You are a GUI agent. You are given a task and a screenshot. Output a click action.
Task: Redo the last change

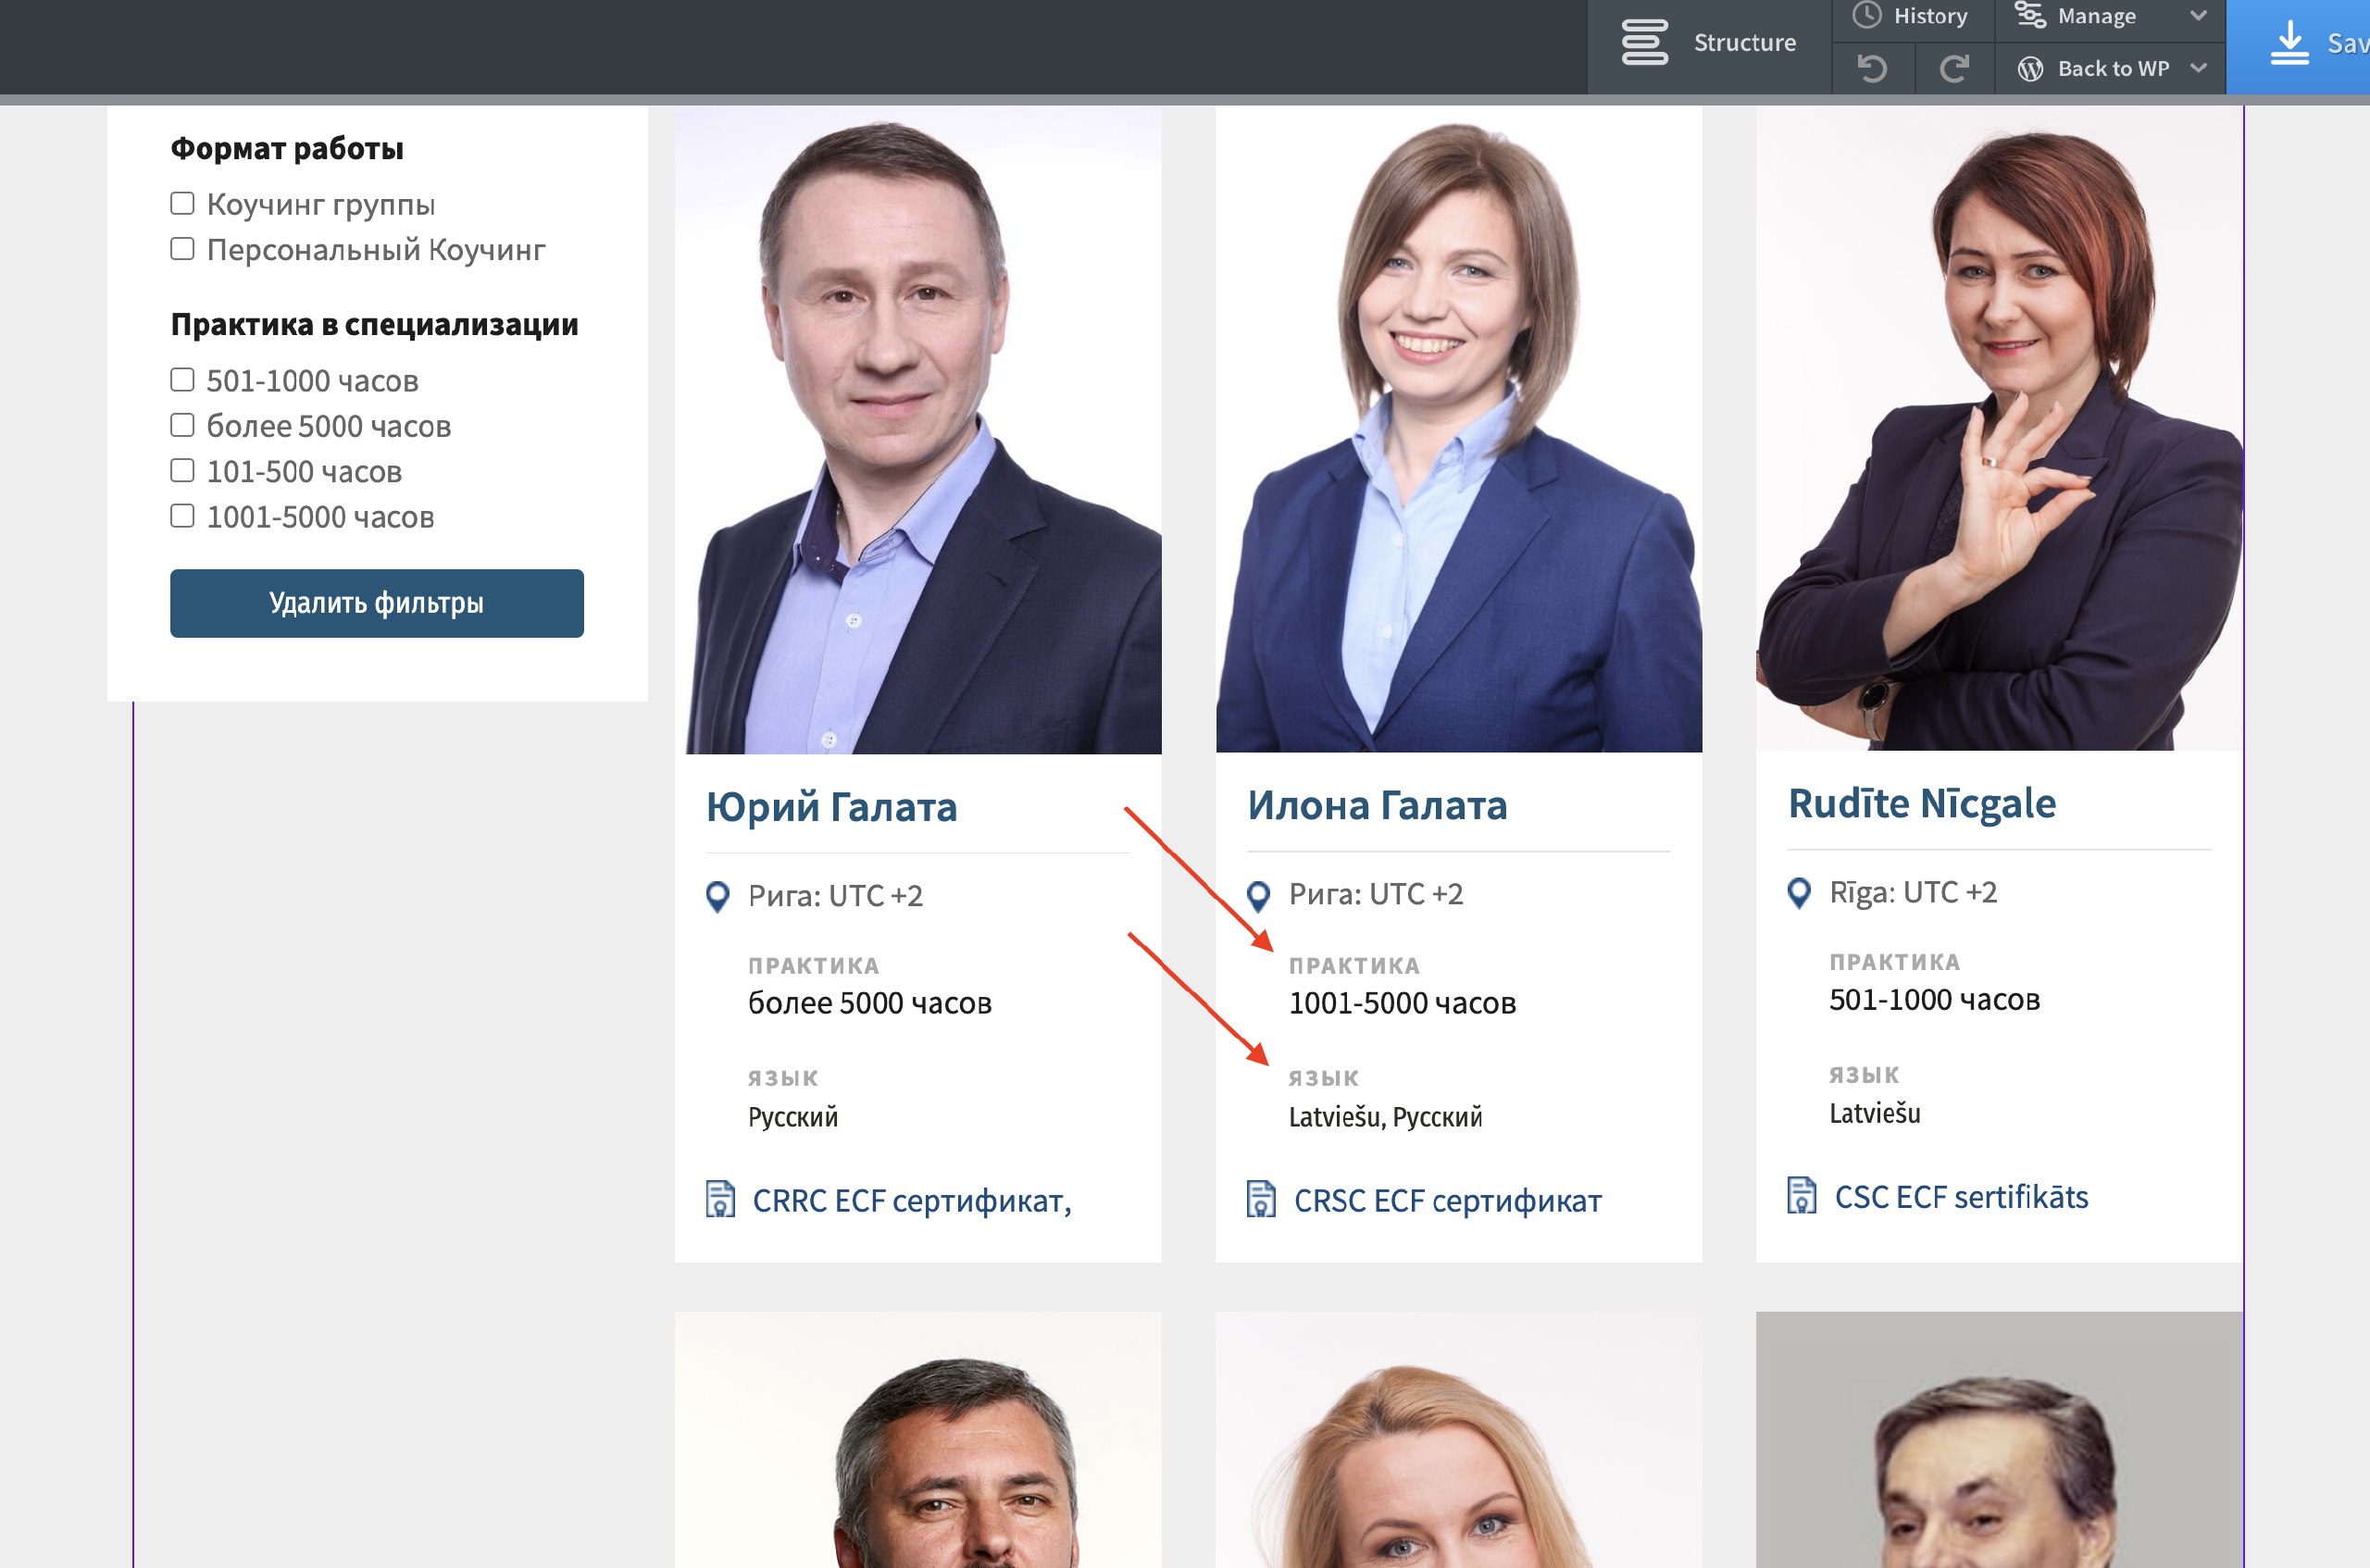pos(1954,68)
